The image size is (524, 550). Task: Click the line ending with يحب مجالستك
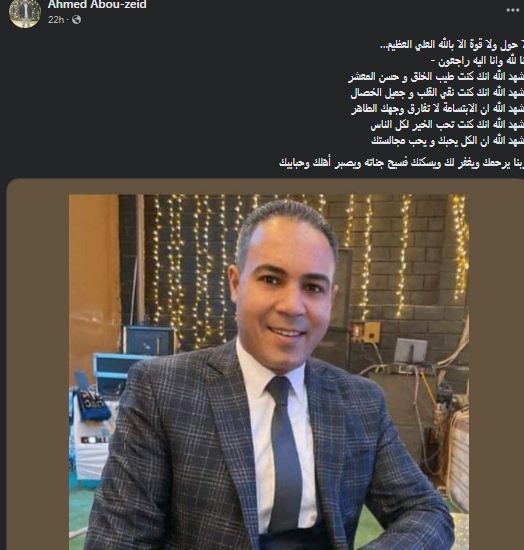[x=447, y=140]
